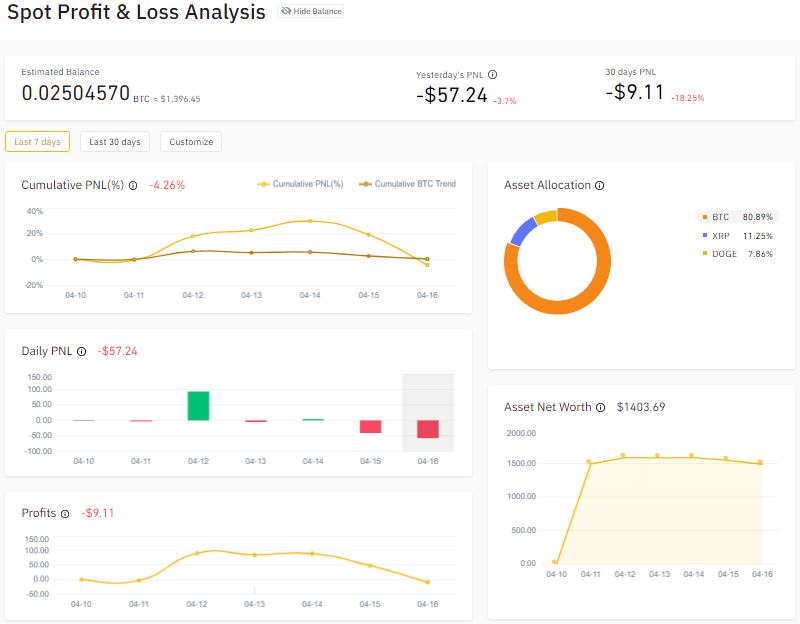Click the Hide Balance button
The image size is (800, 624).
pyautogui.click(x=311, y=11)
